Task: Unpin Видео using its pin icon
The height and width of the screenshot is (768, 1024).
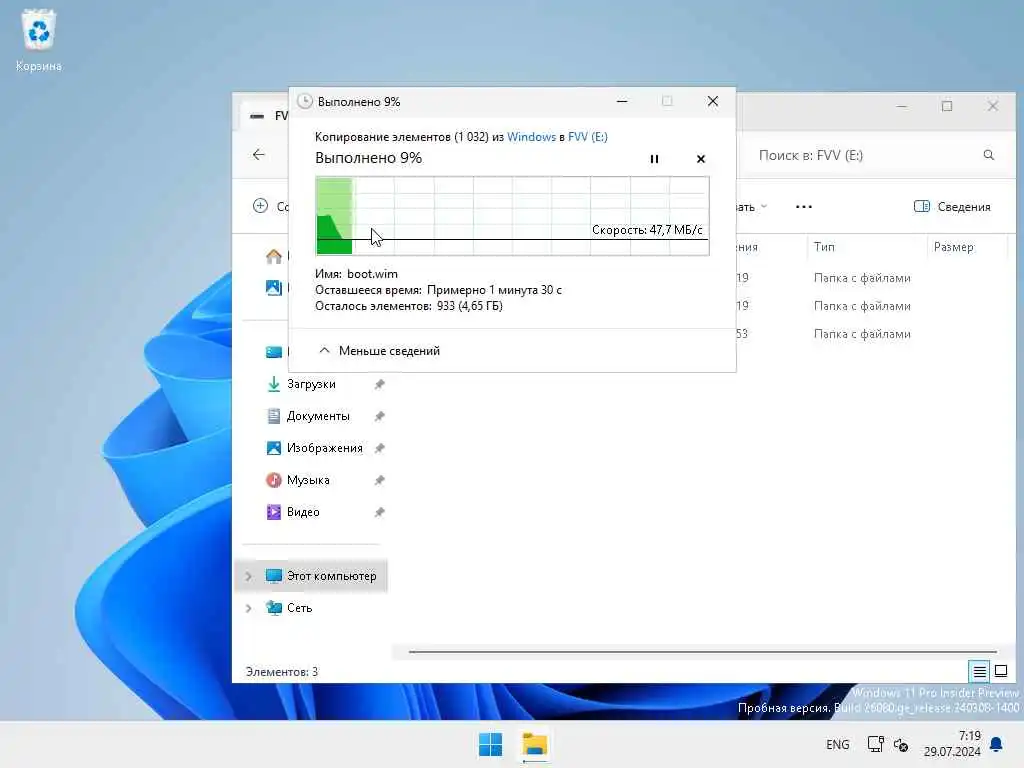Action: tap(379, 512)
